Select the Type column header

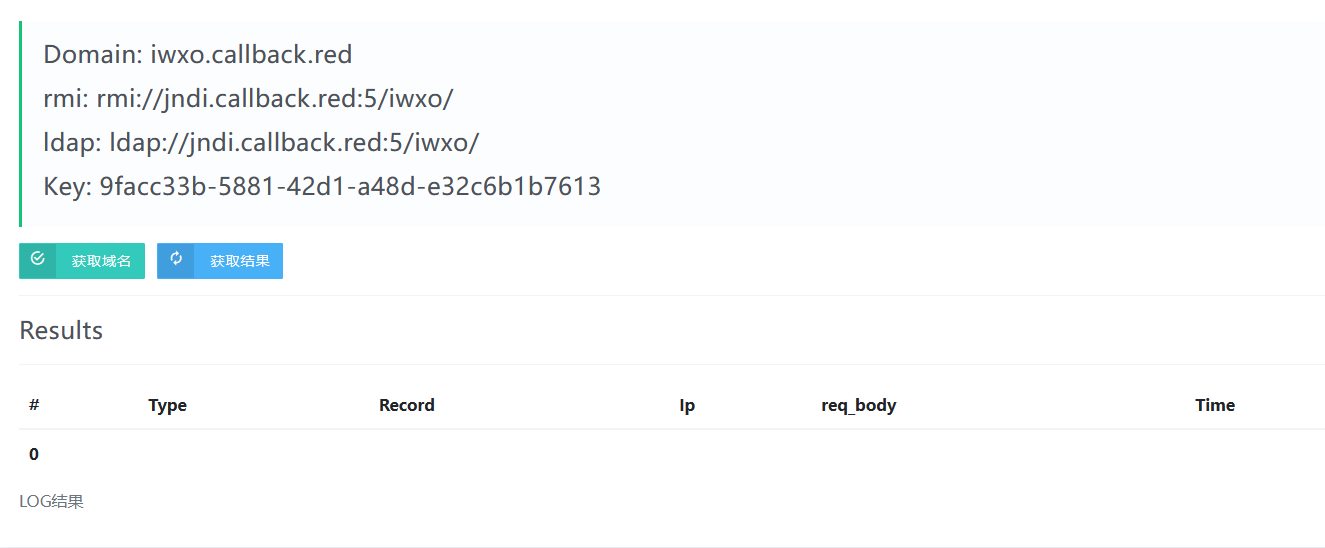click(x=167, y=405)
